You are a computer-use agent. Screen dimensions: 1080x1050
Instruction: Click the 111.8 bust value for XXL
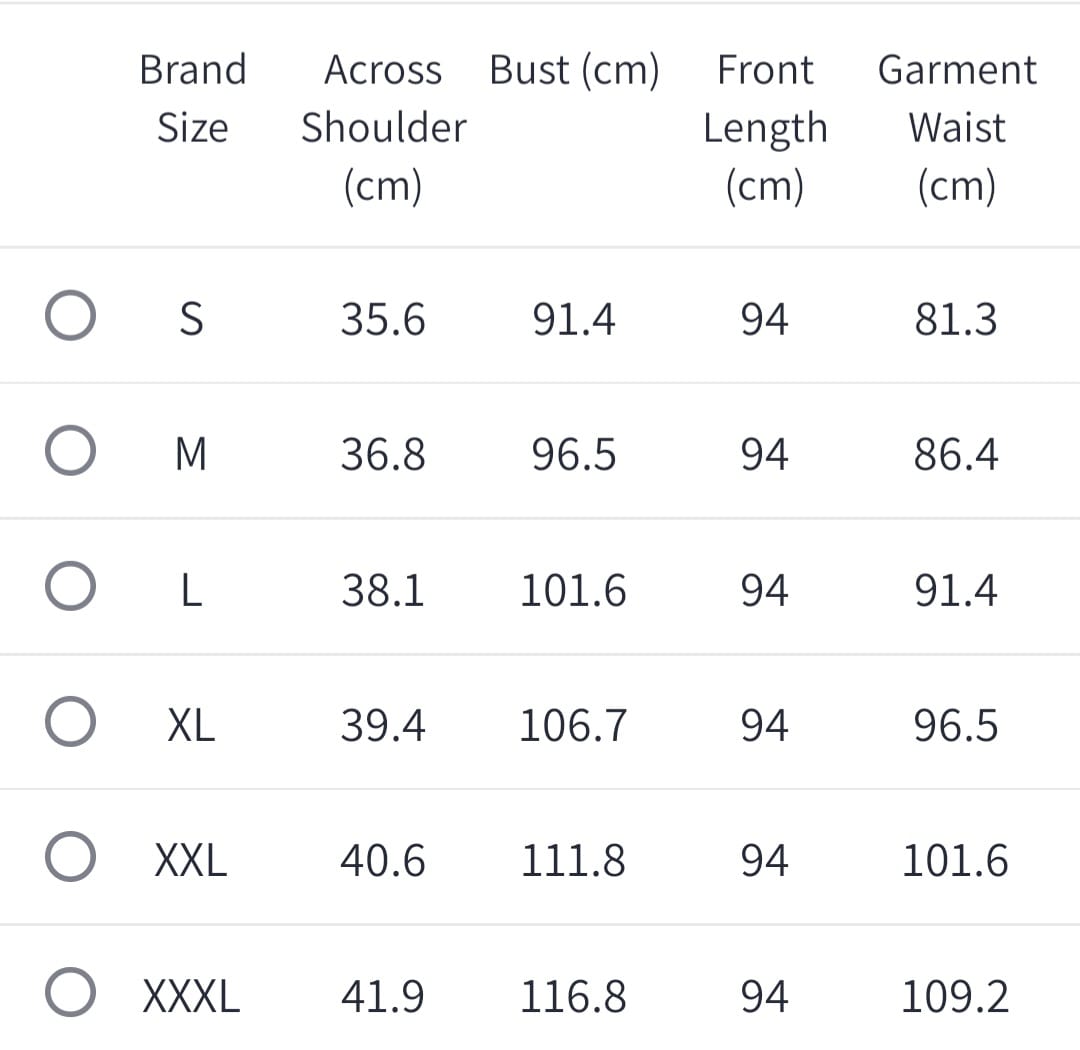point(573,861)
